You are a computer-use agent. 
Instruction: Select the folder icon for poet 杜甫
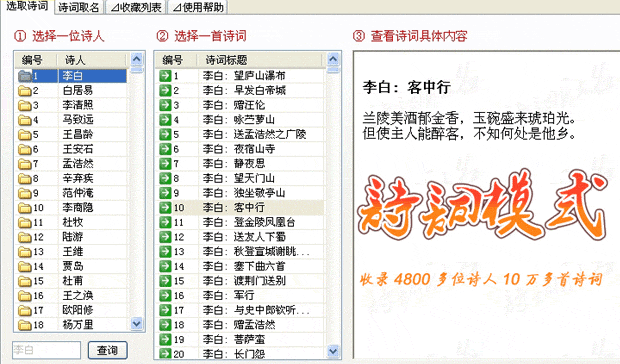[x=25, y=281]
